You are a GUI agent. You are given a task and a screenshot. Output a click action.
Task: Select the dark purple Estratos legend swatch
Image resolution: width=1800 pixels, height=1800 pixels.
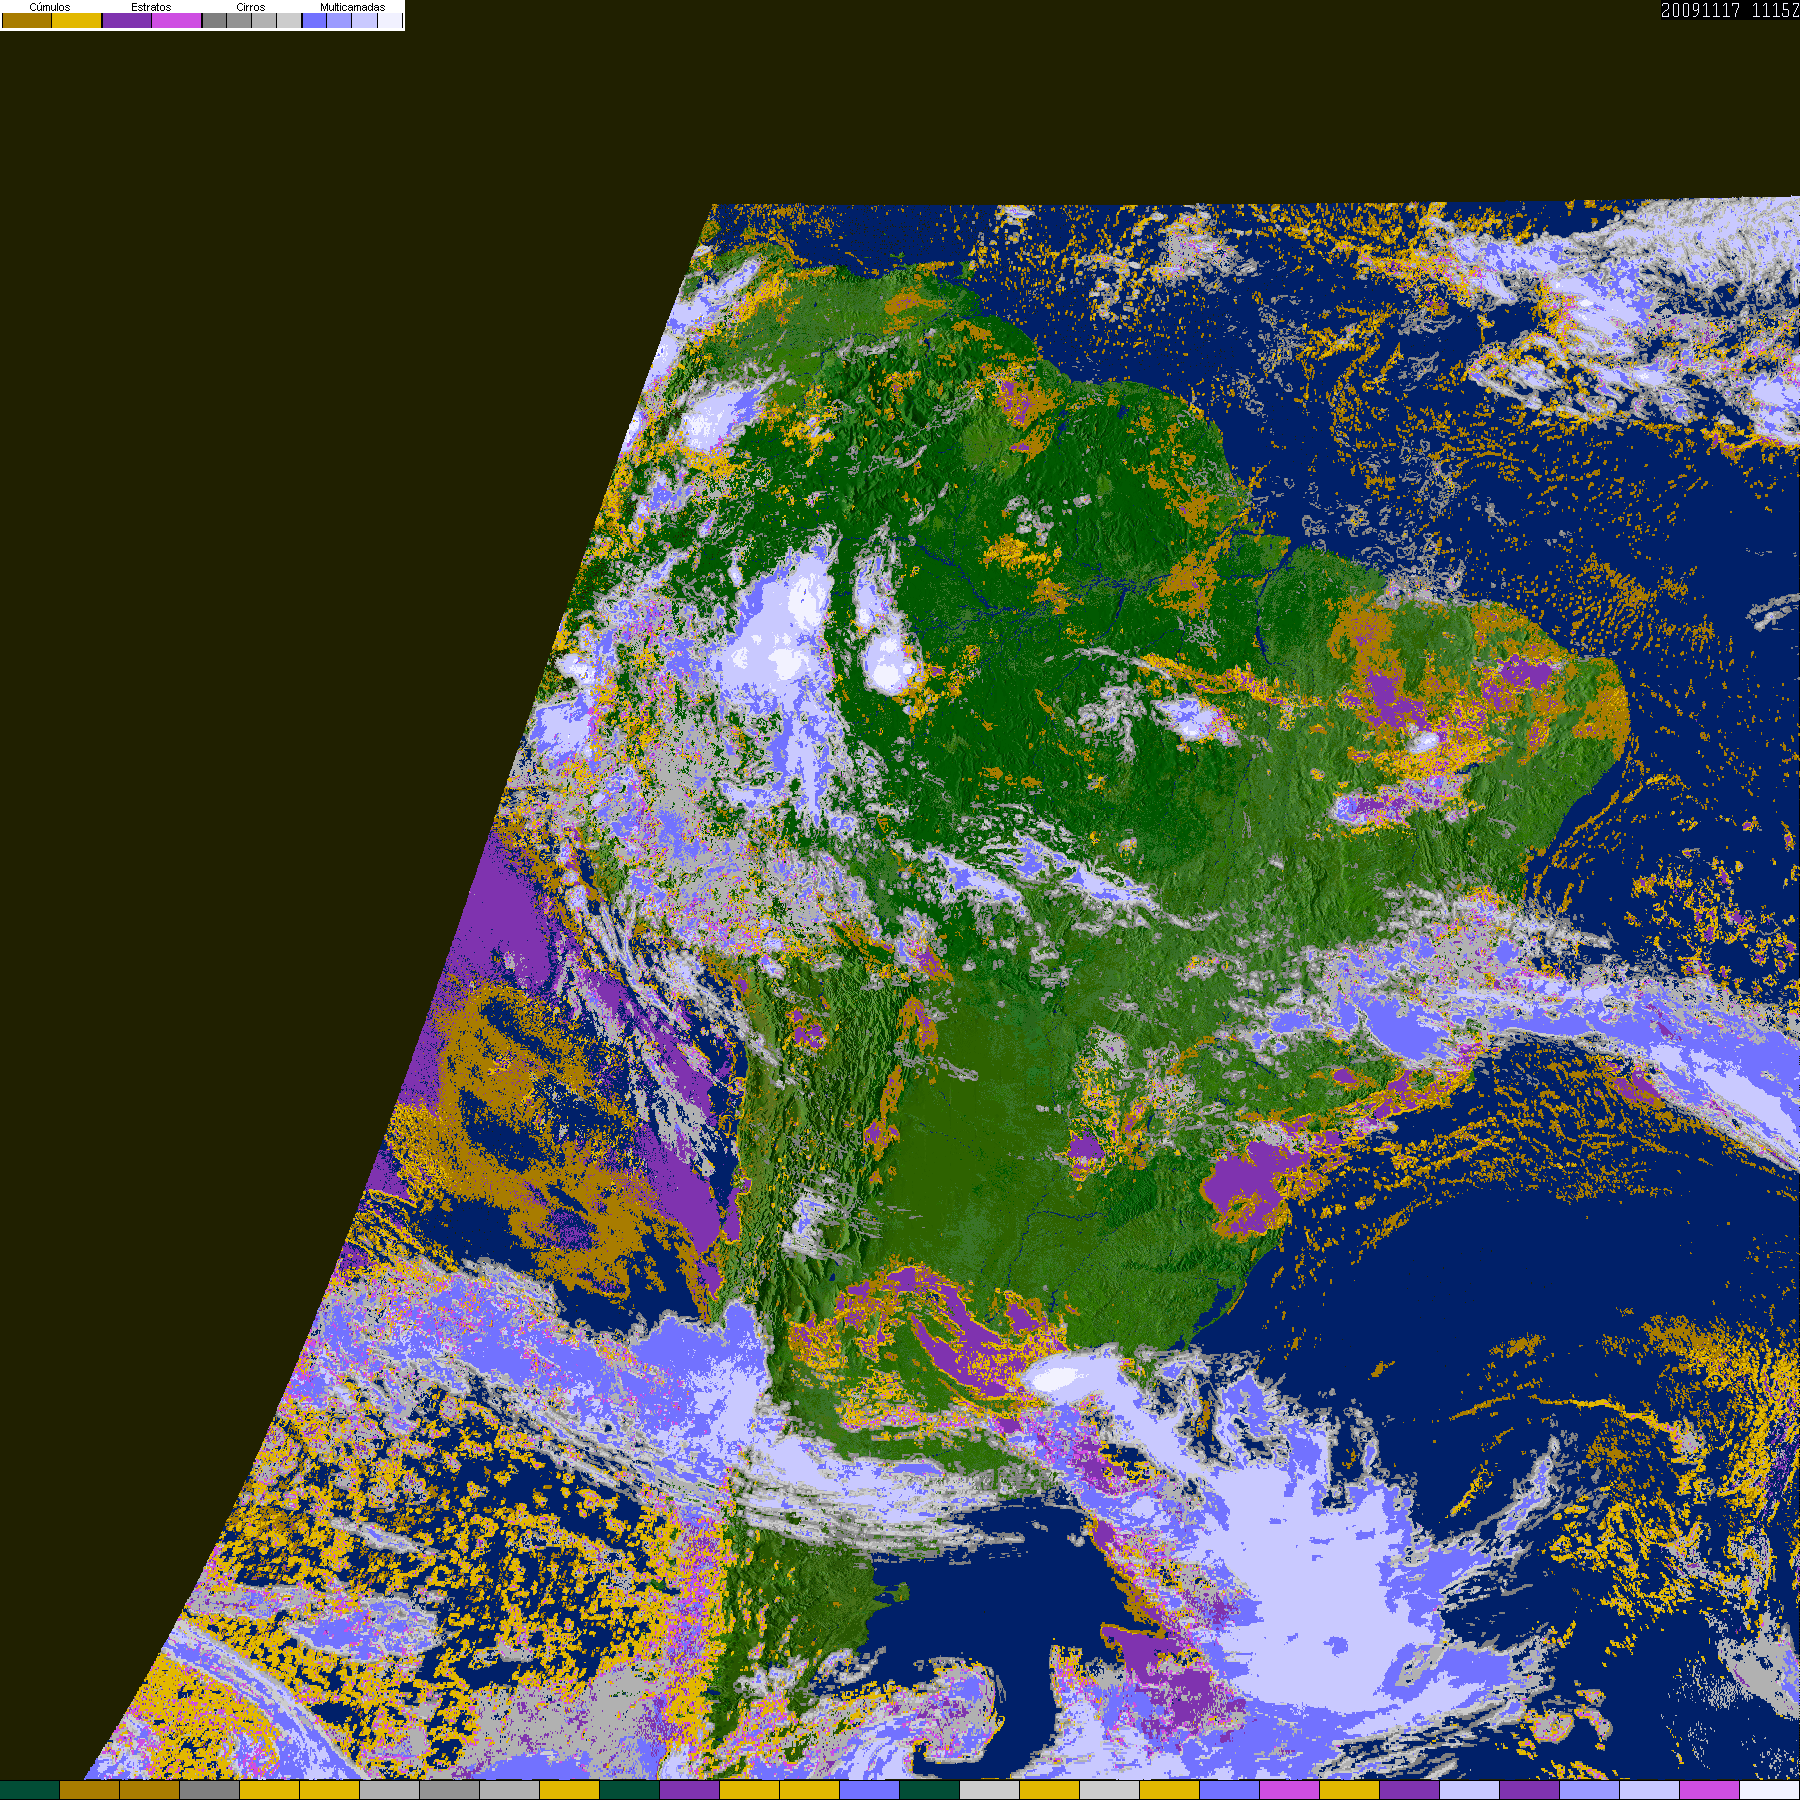tap(127, 20)
